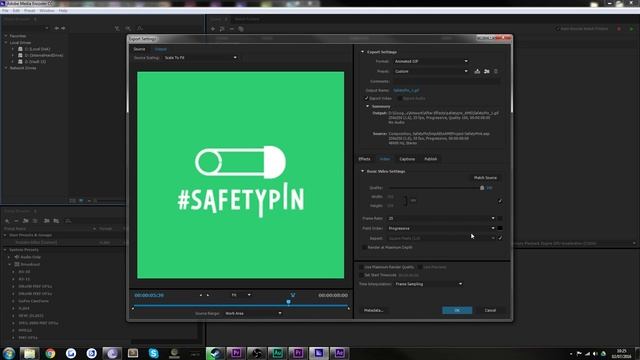Click OK button in Export Settings
Image resolution: width=640 pixels, height=360 pixels.
(x=457, y=311)
